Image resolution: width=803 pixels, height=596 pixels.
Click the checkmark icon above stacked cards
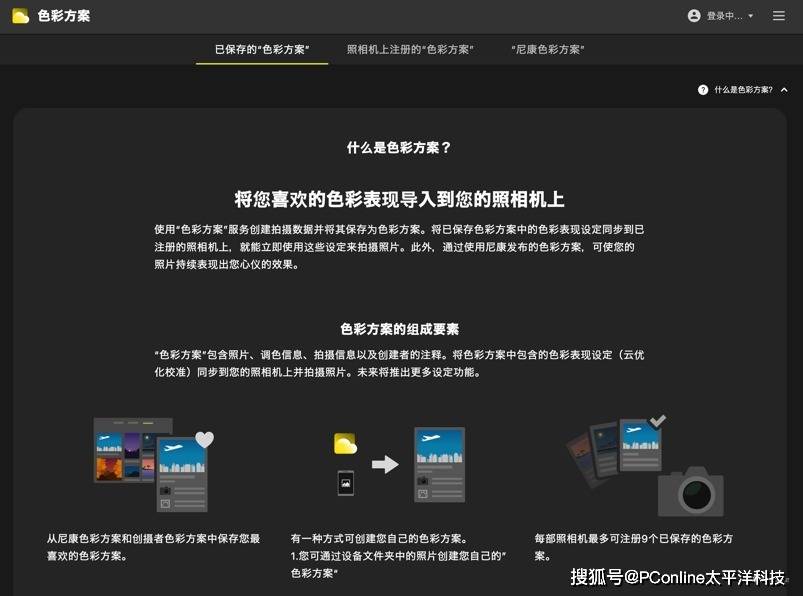coord(657,422)
